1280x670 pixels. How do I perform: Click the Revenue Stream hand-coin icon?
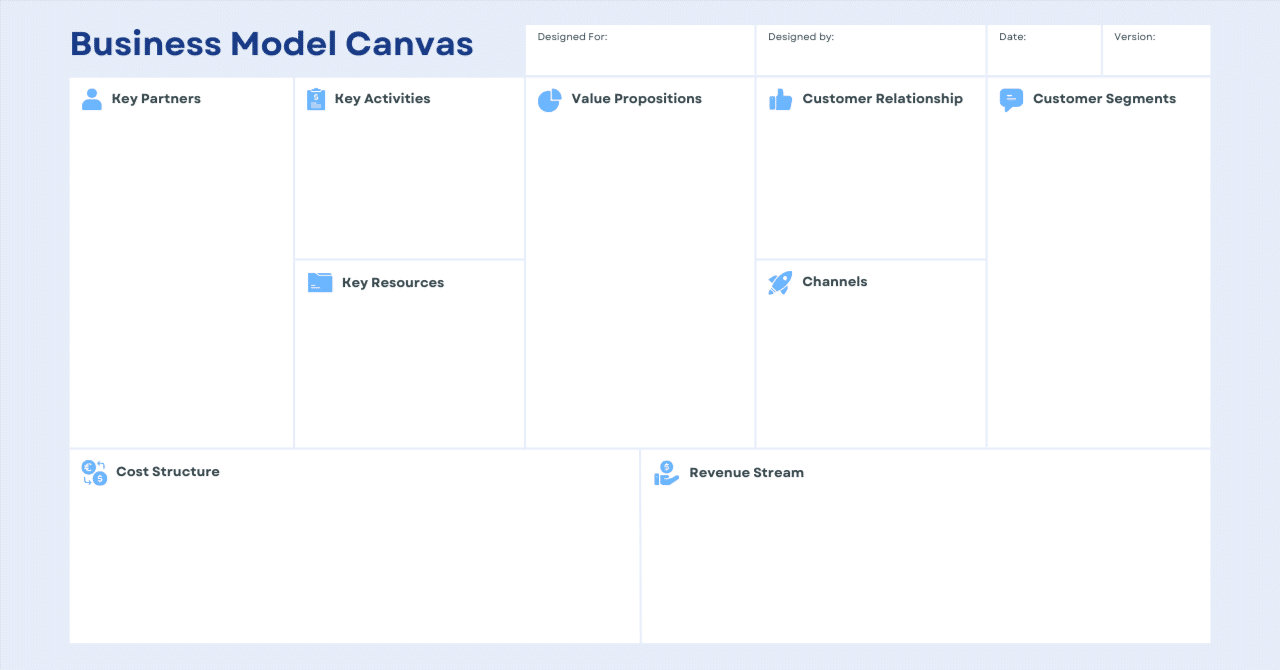point(666,473)
